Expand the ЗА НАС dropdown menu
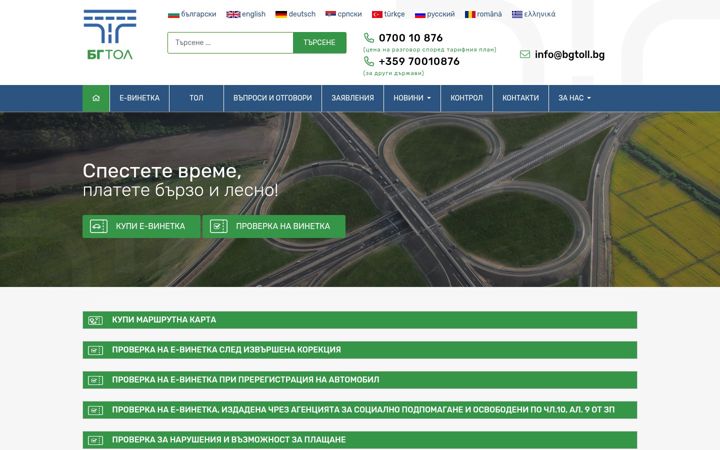This screenshot has width=720, height=450. click(574, 98)
